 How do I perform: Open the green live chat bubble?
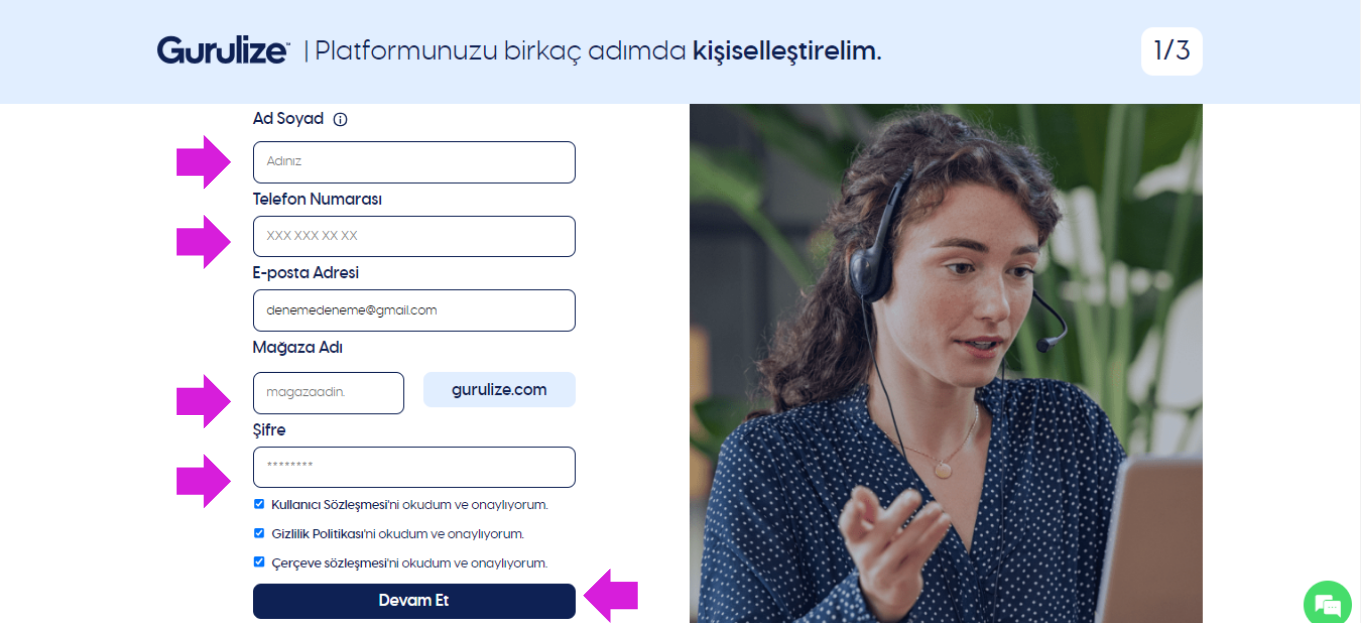point(1328,603)
